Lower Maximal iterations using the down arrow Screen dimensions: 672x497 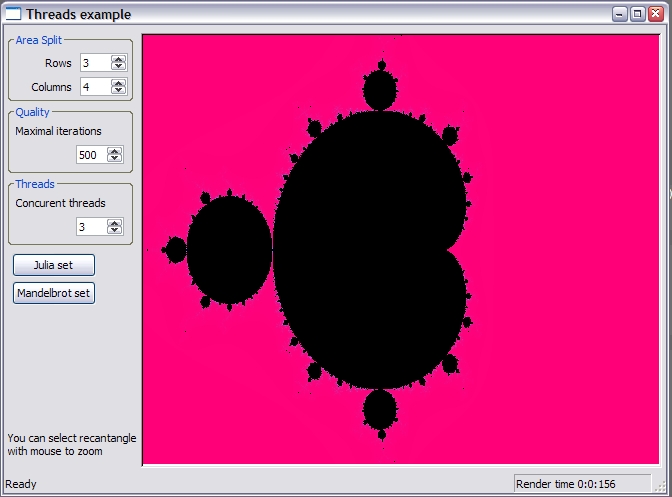coord(114,159)
